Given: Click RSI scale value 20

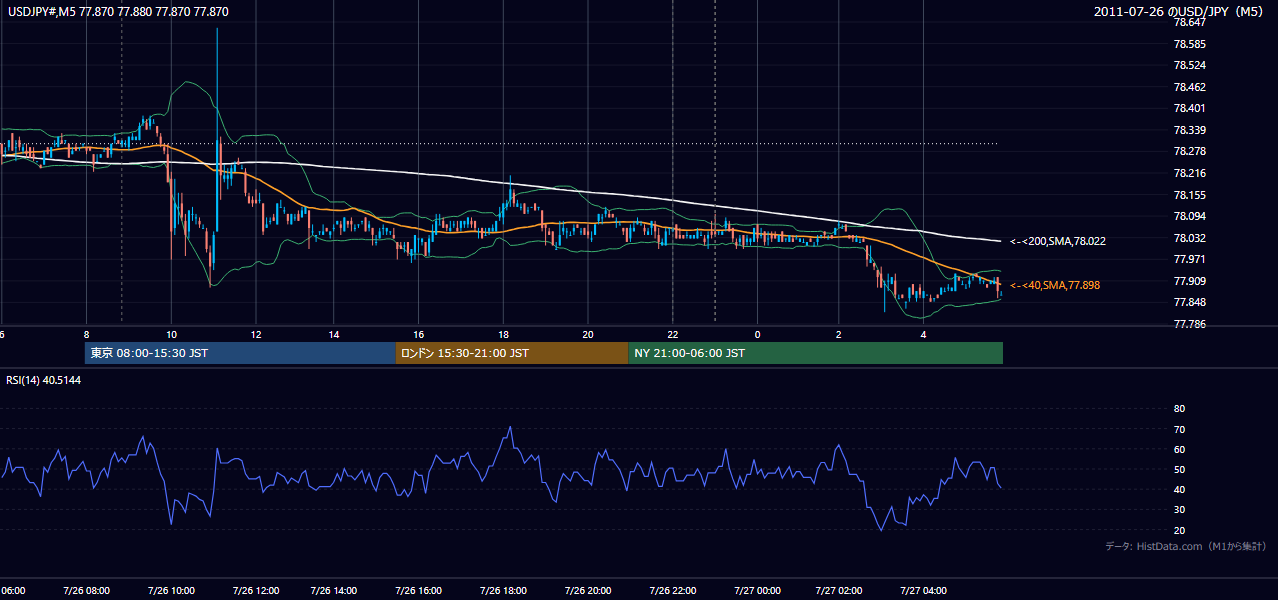Looking at the screenshot, I should (1179, 530).
